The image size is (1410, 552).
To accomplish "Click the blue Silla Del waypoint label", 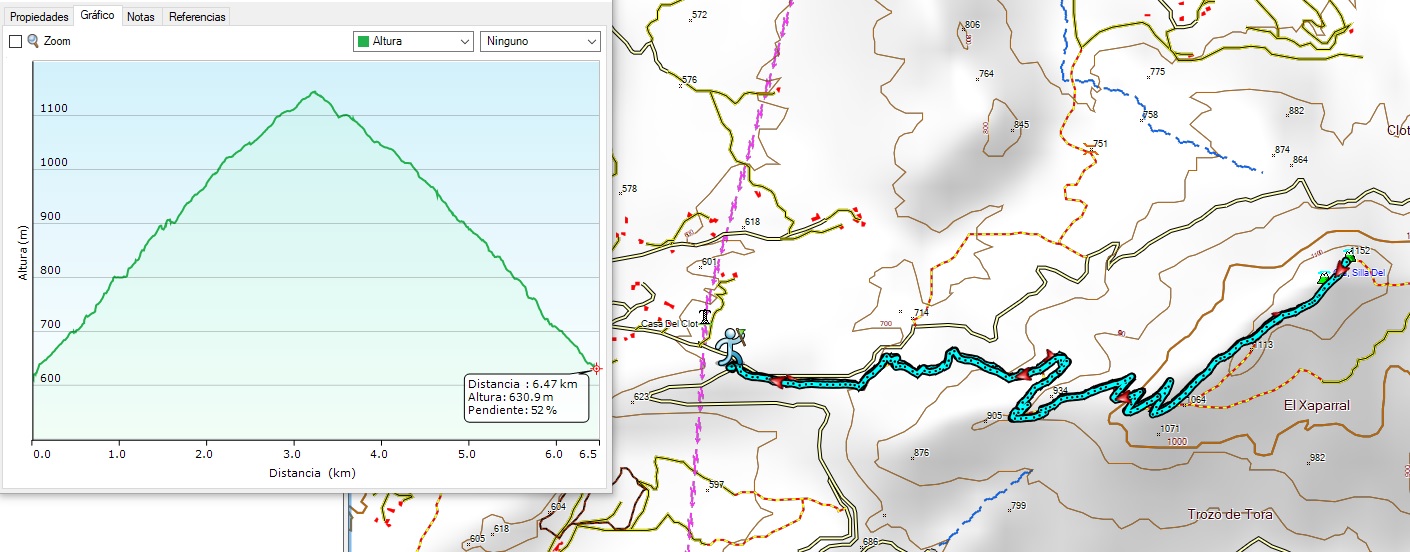I will coord(1367,273).
